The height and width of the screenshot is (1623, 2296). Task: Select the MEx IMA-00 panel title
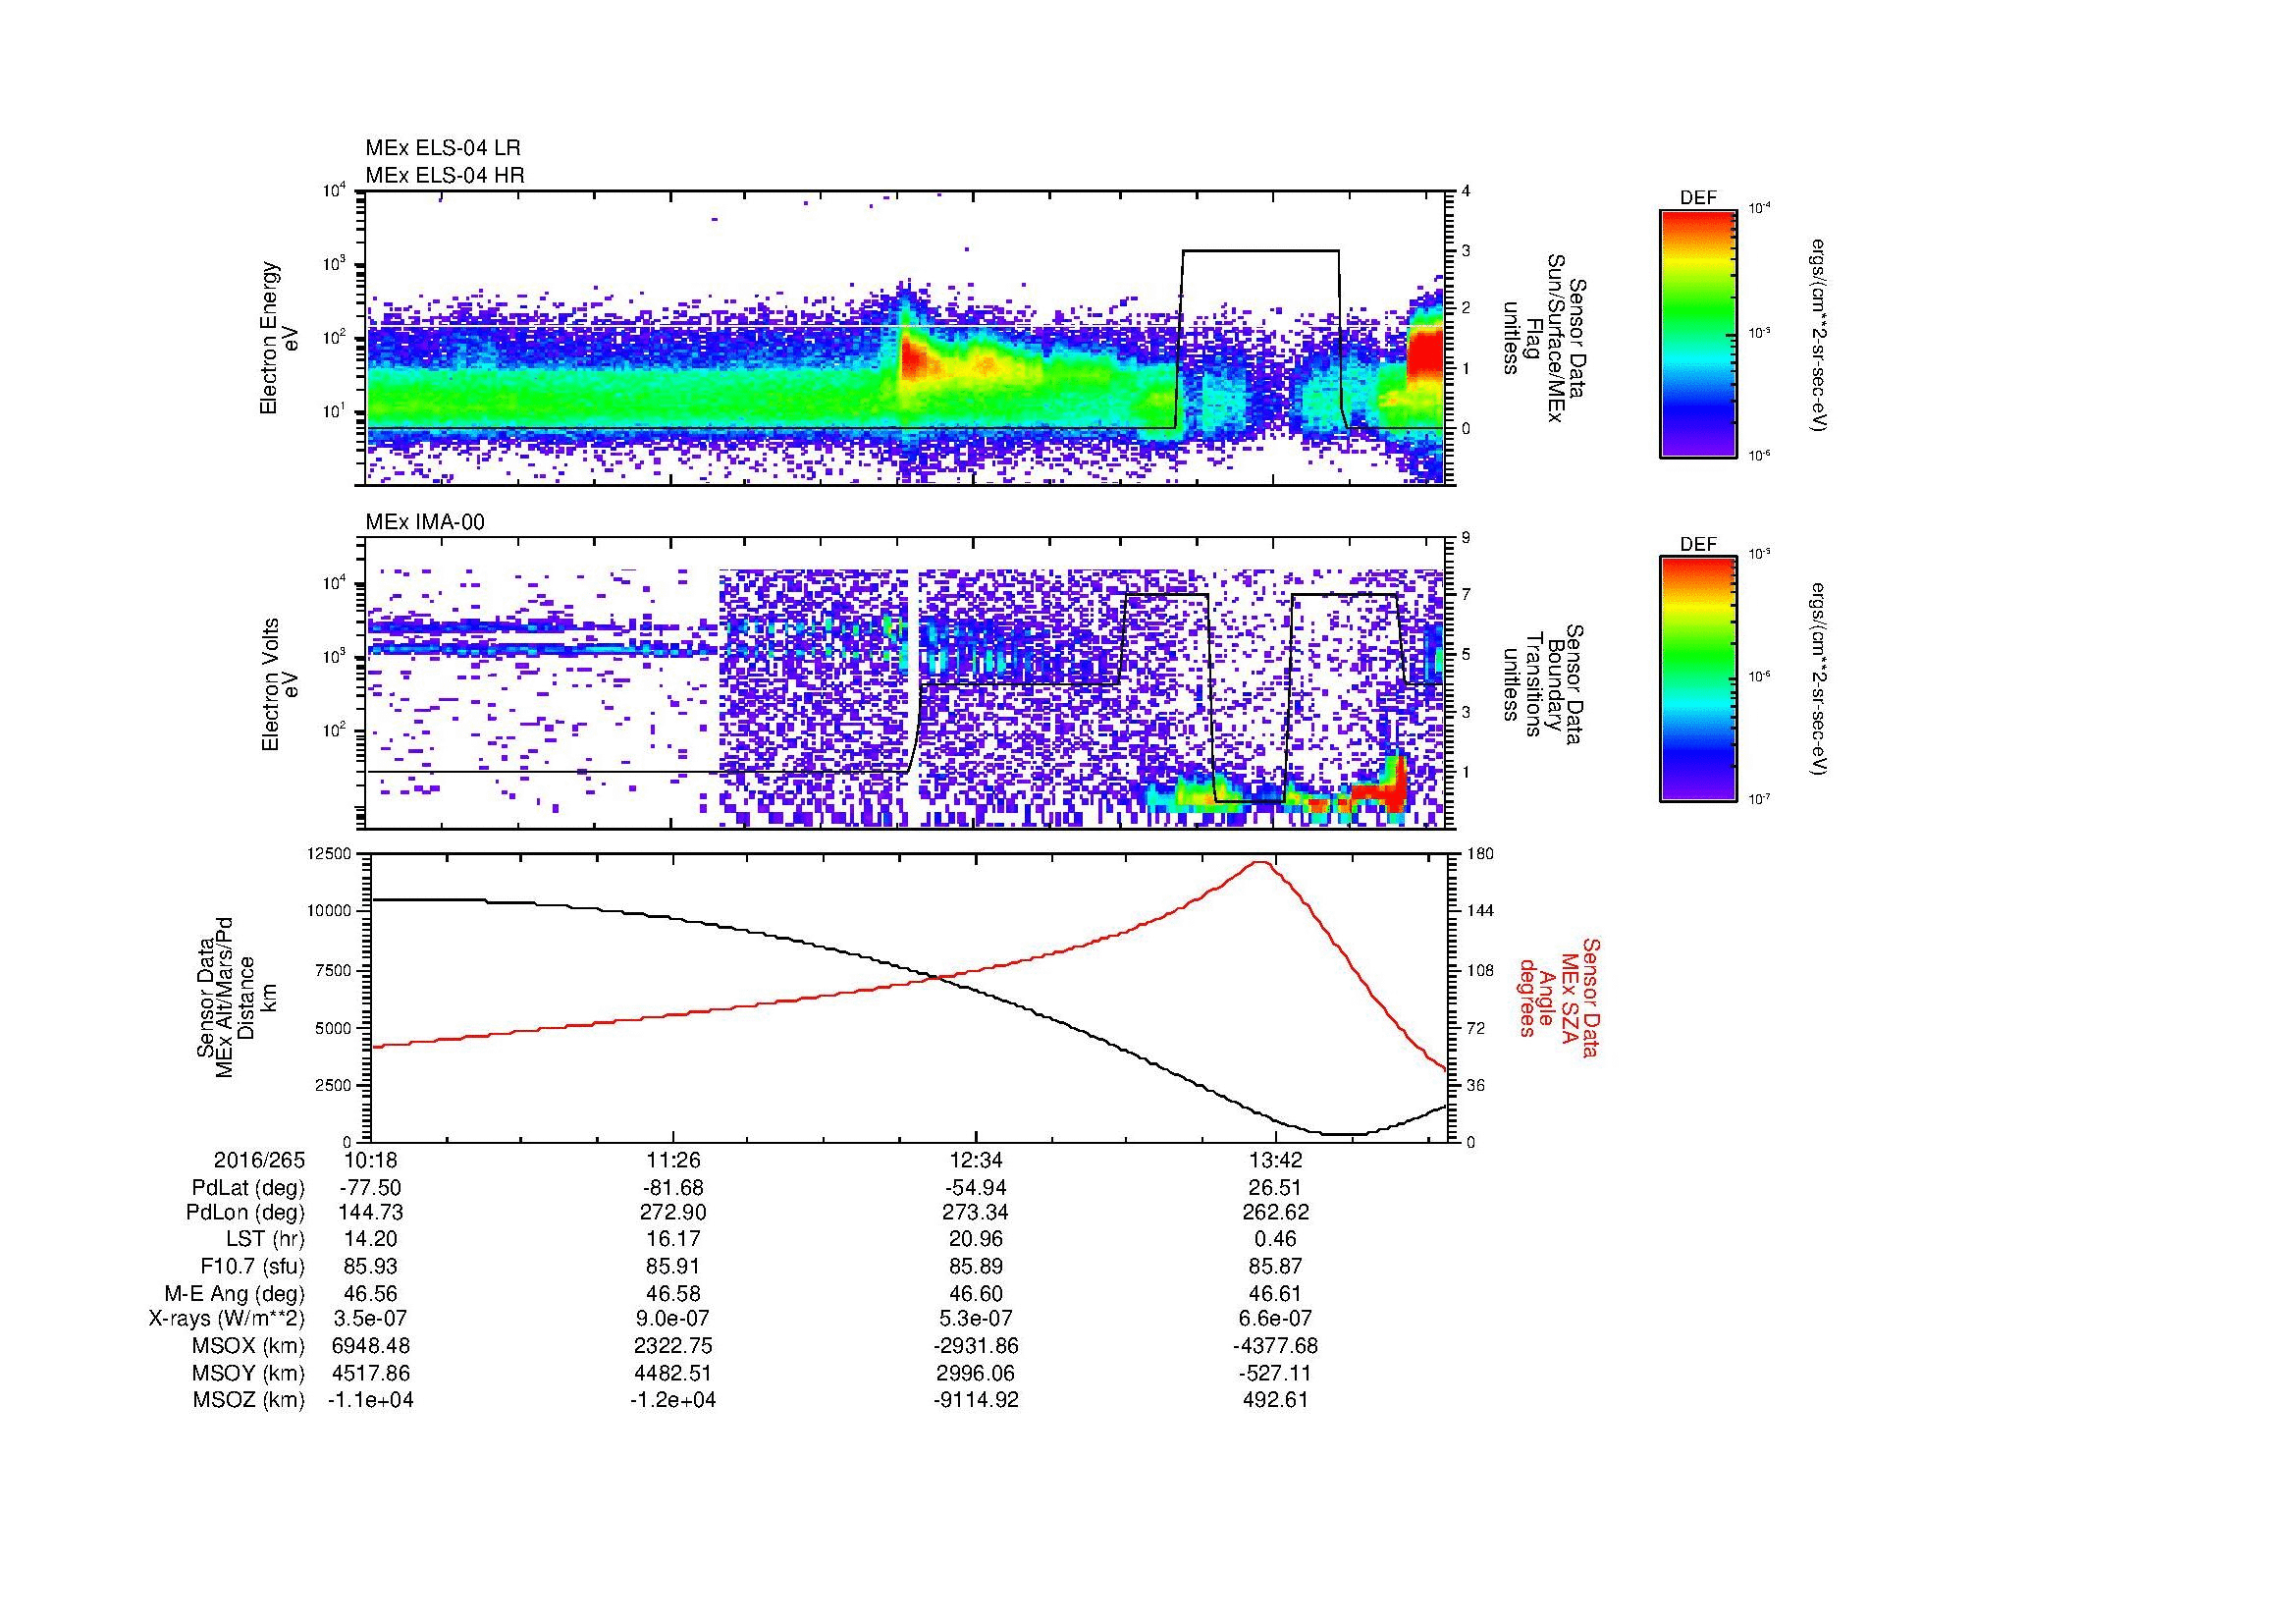click(x=425, y=522)
